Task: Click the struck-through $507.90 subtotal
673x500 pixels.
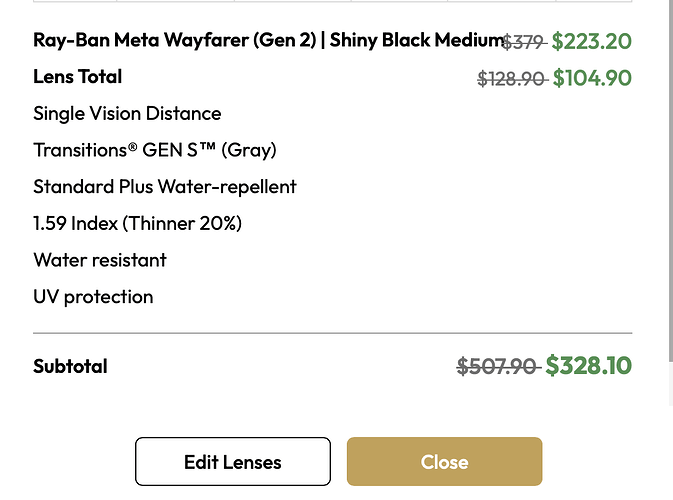Action: click(498, 367)
